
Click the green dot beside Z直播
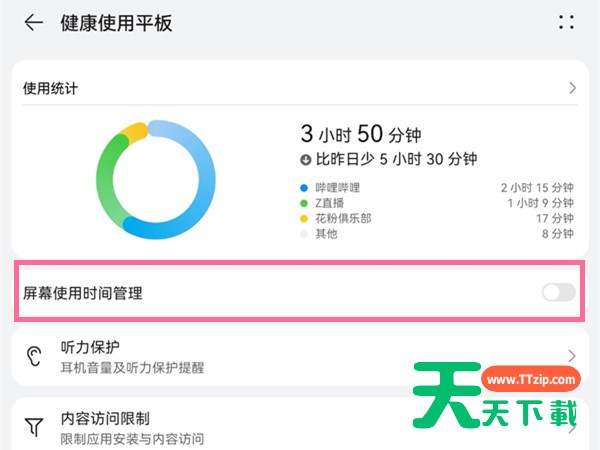tap(304, 203)
